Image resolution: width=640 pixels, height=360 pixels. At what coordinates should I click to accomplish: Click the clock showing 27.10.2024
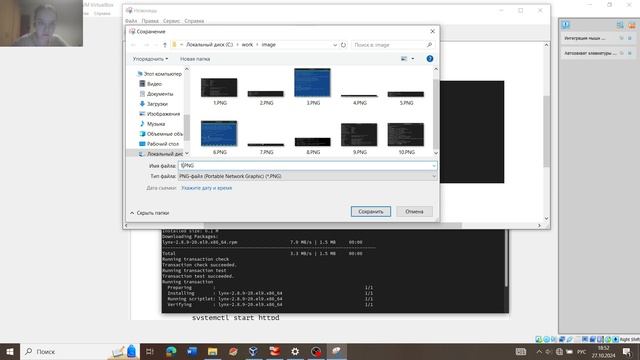click(604, 351)
